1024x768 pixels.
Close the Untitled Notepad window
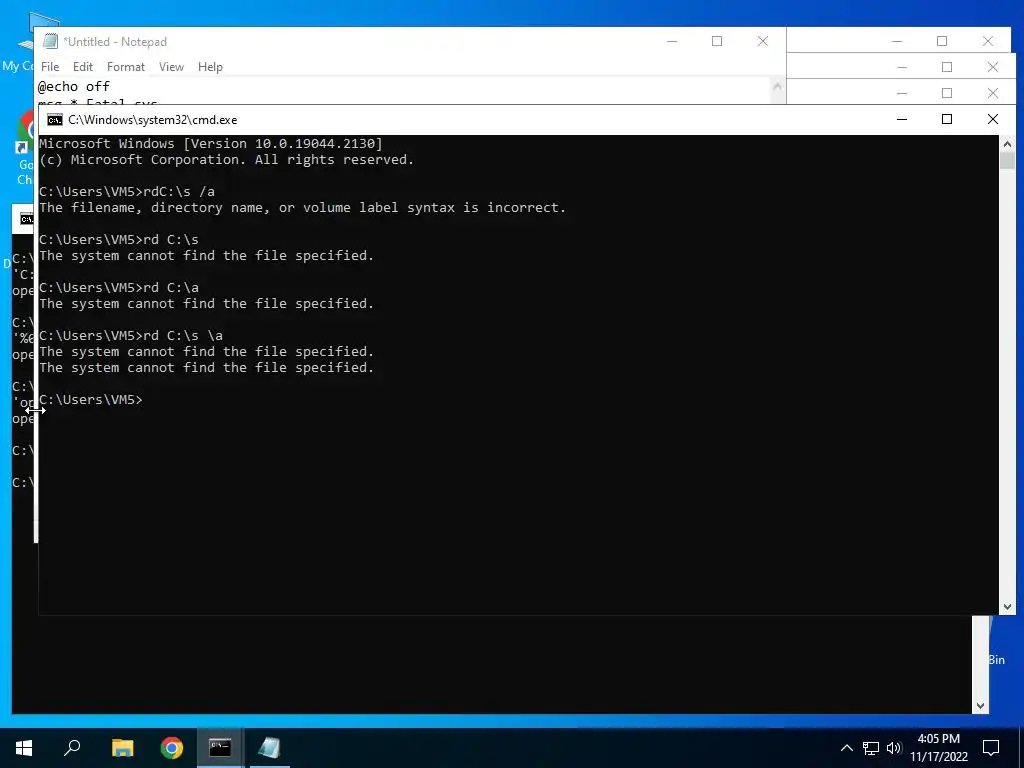point(763,41)
